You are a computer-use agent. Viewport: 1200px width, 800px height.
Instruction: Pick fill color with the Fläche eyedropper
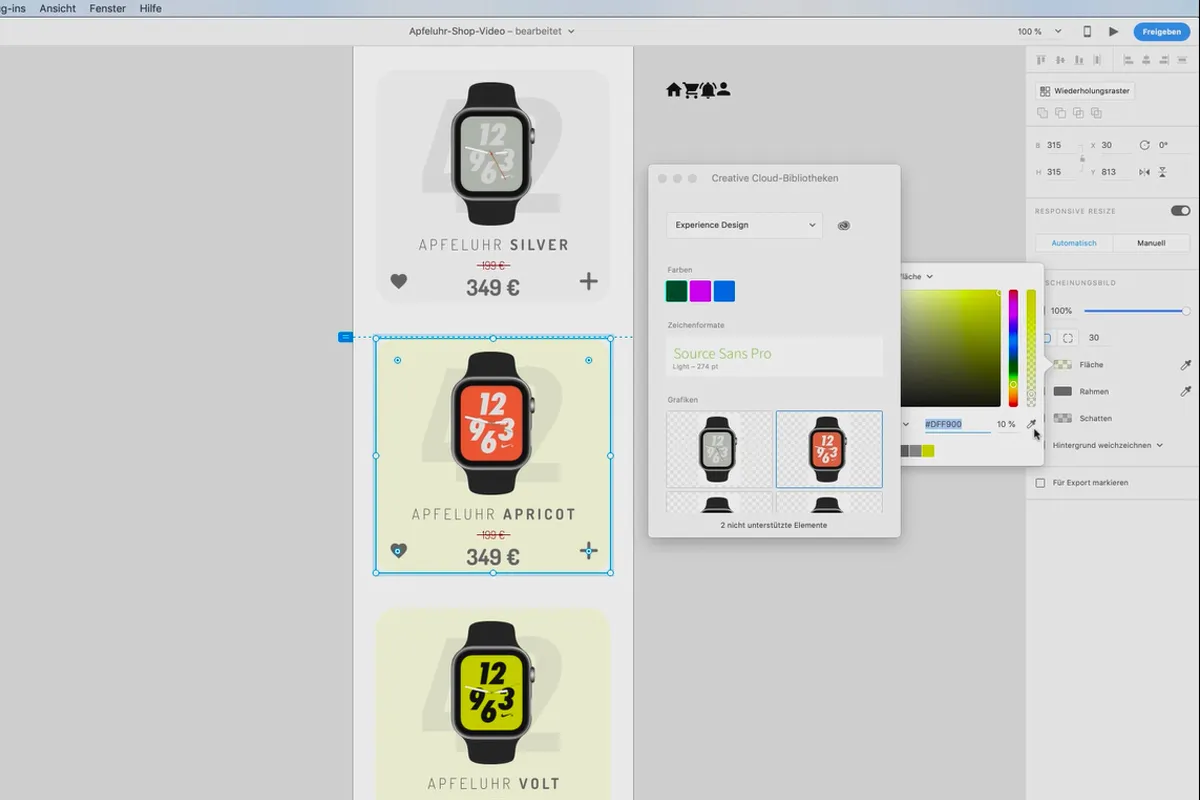click(x=1186, y=365)
